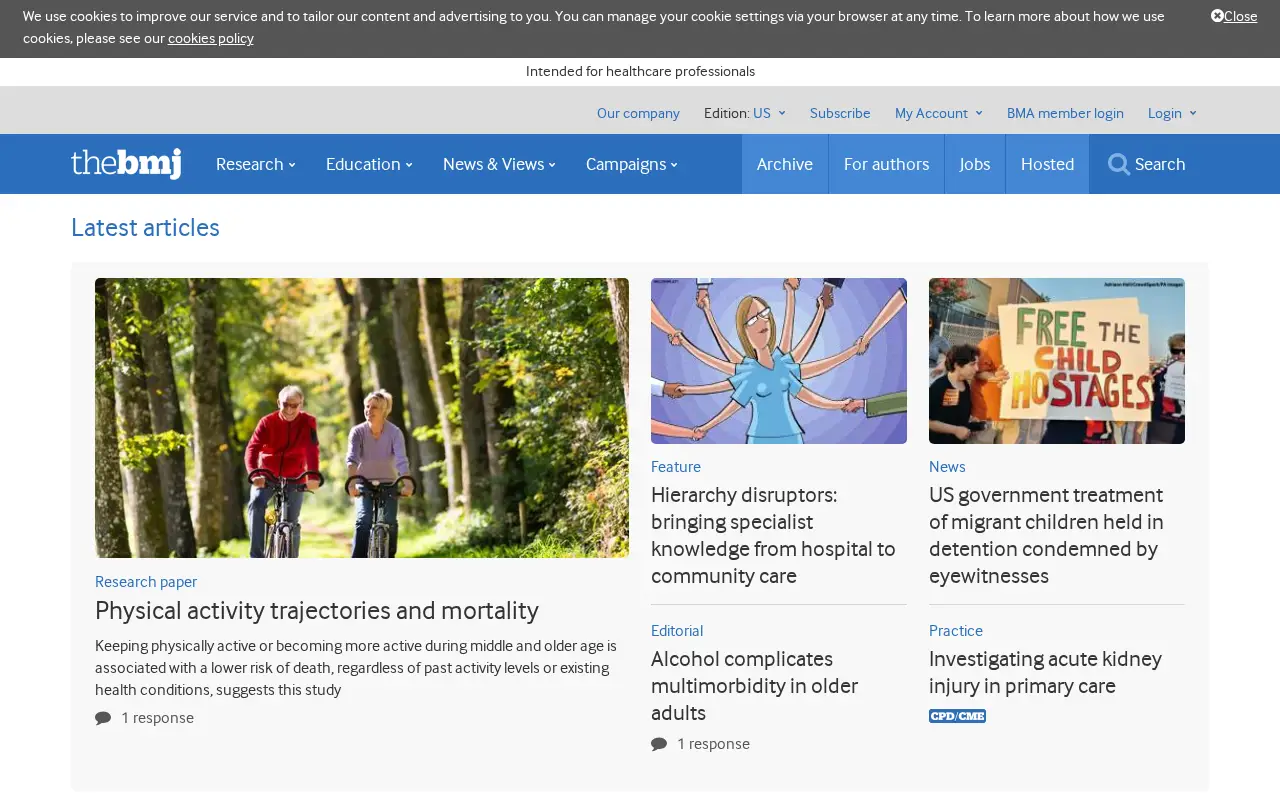This screenshot has width=1280, height=800.
Task: Open the Free the Child Hostages photo
Action: [1057, 361]
